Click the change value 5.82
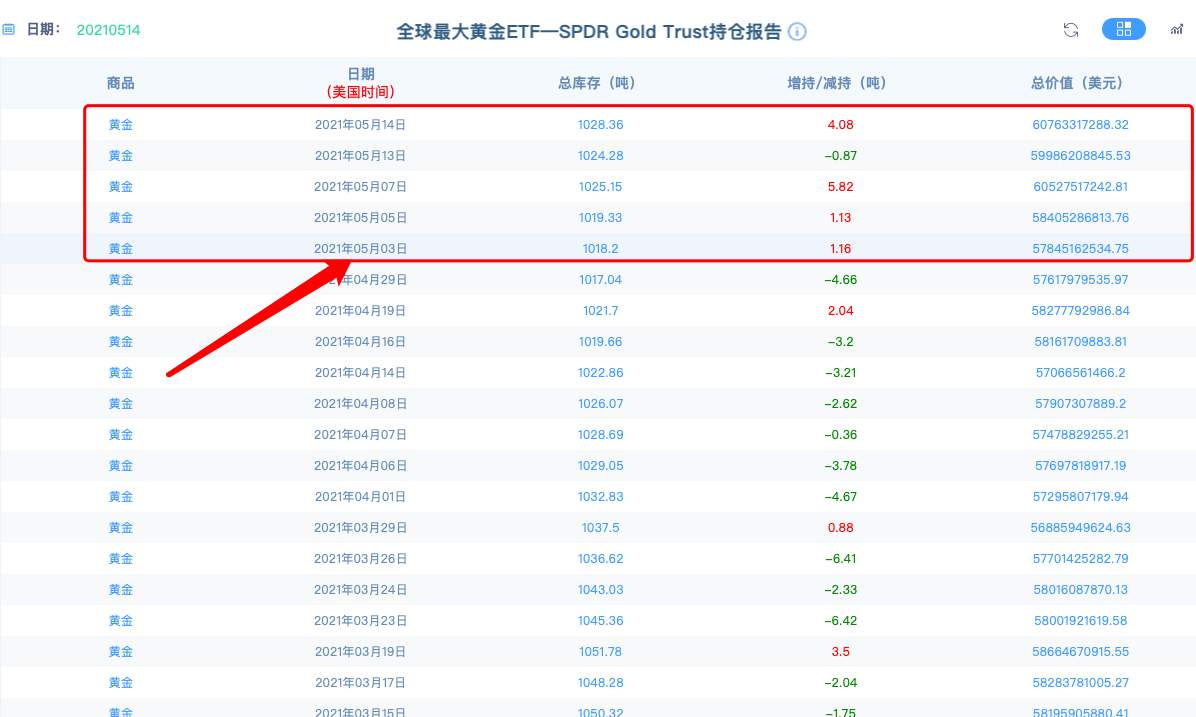1196x717 pixels. [x=840, y=187]
